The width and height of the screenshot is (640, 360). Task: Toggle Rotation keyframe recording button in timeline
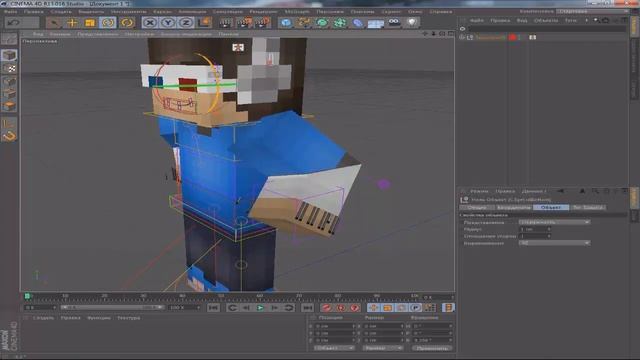(402, 308)
